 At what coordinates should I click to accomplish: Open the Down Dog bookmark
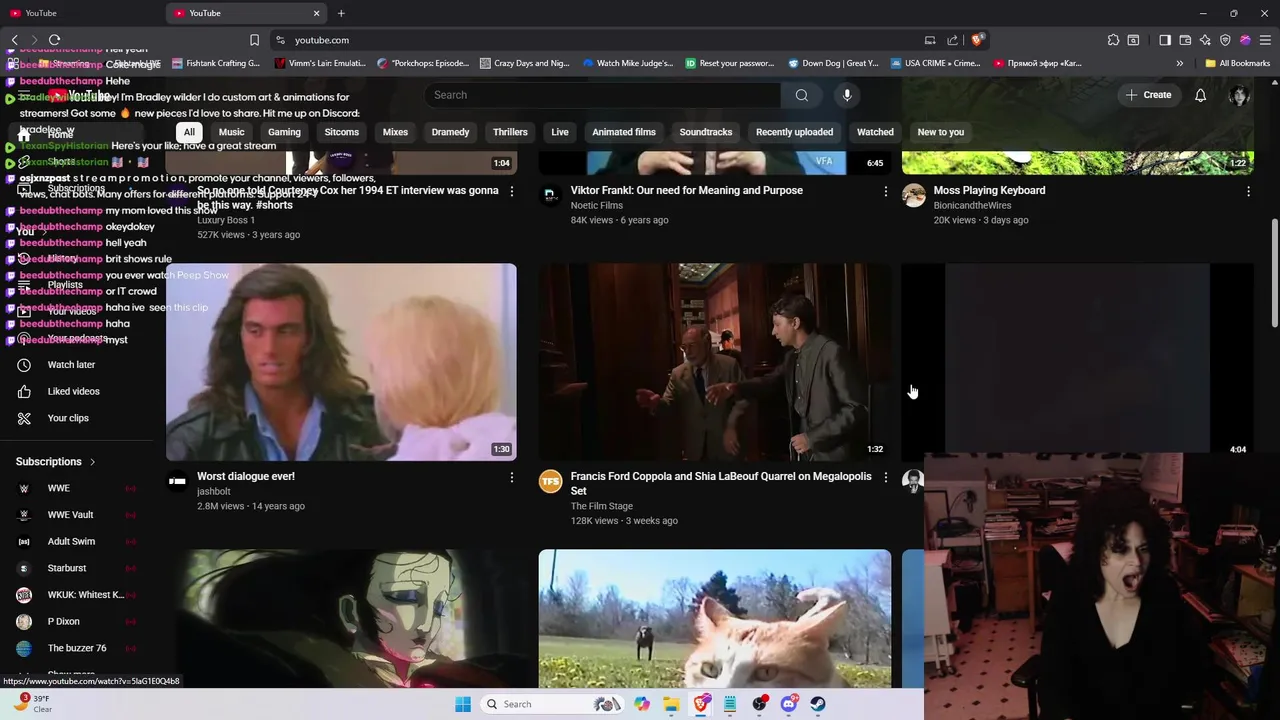[833, 63]
